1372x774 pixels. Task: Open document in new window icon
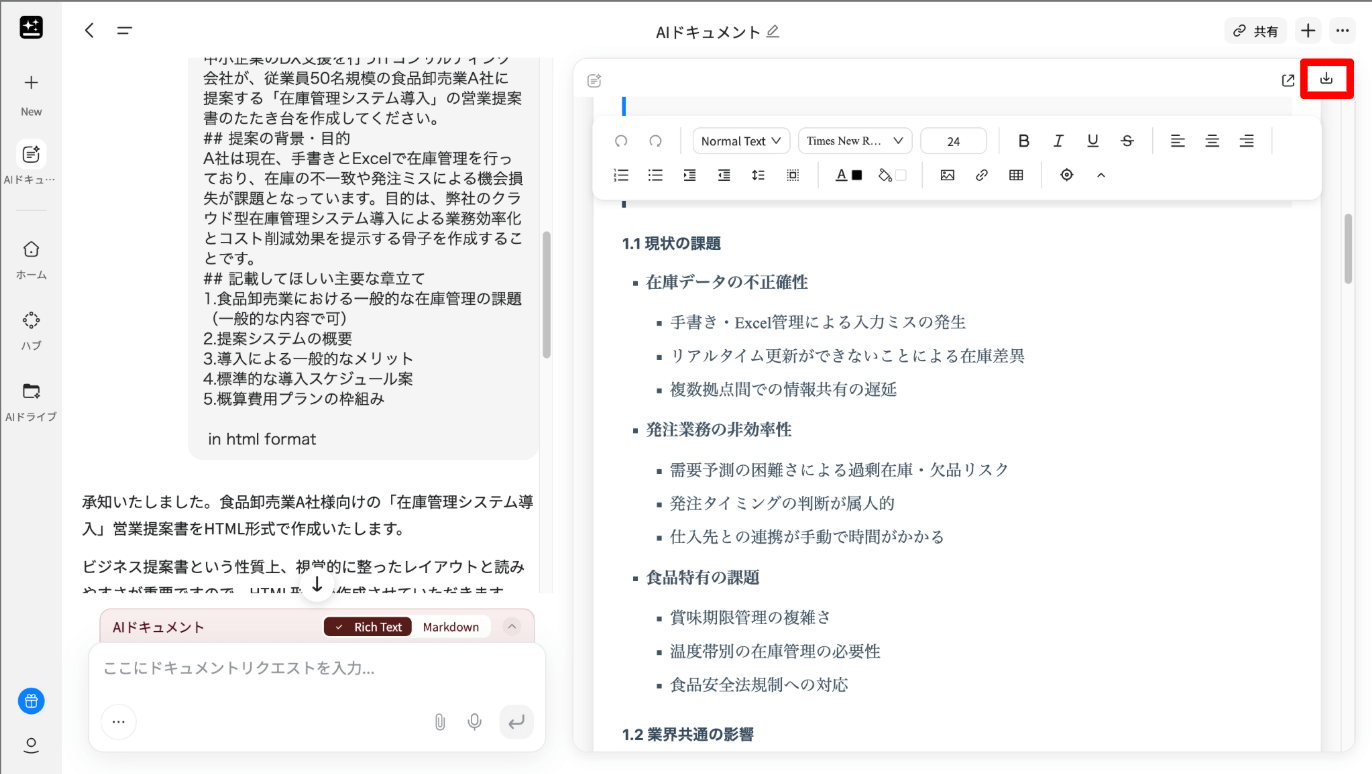click(1288, 80)
